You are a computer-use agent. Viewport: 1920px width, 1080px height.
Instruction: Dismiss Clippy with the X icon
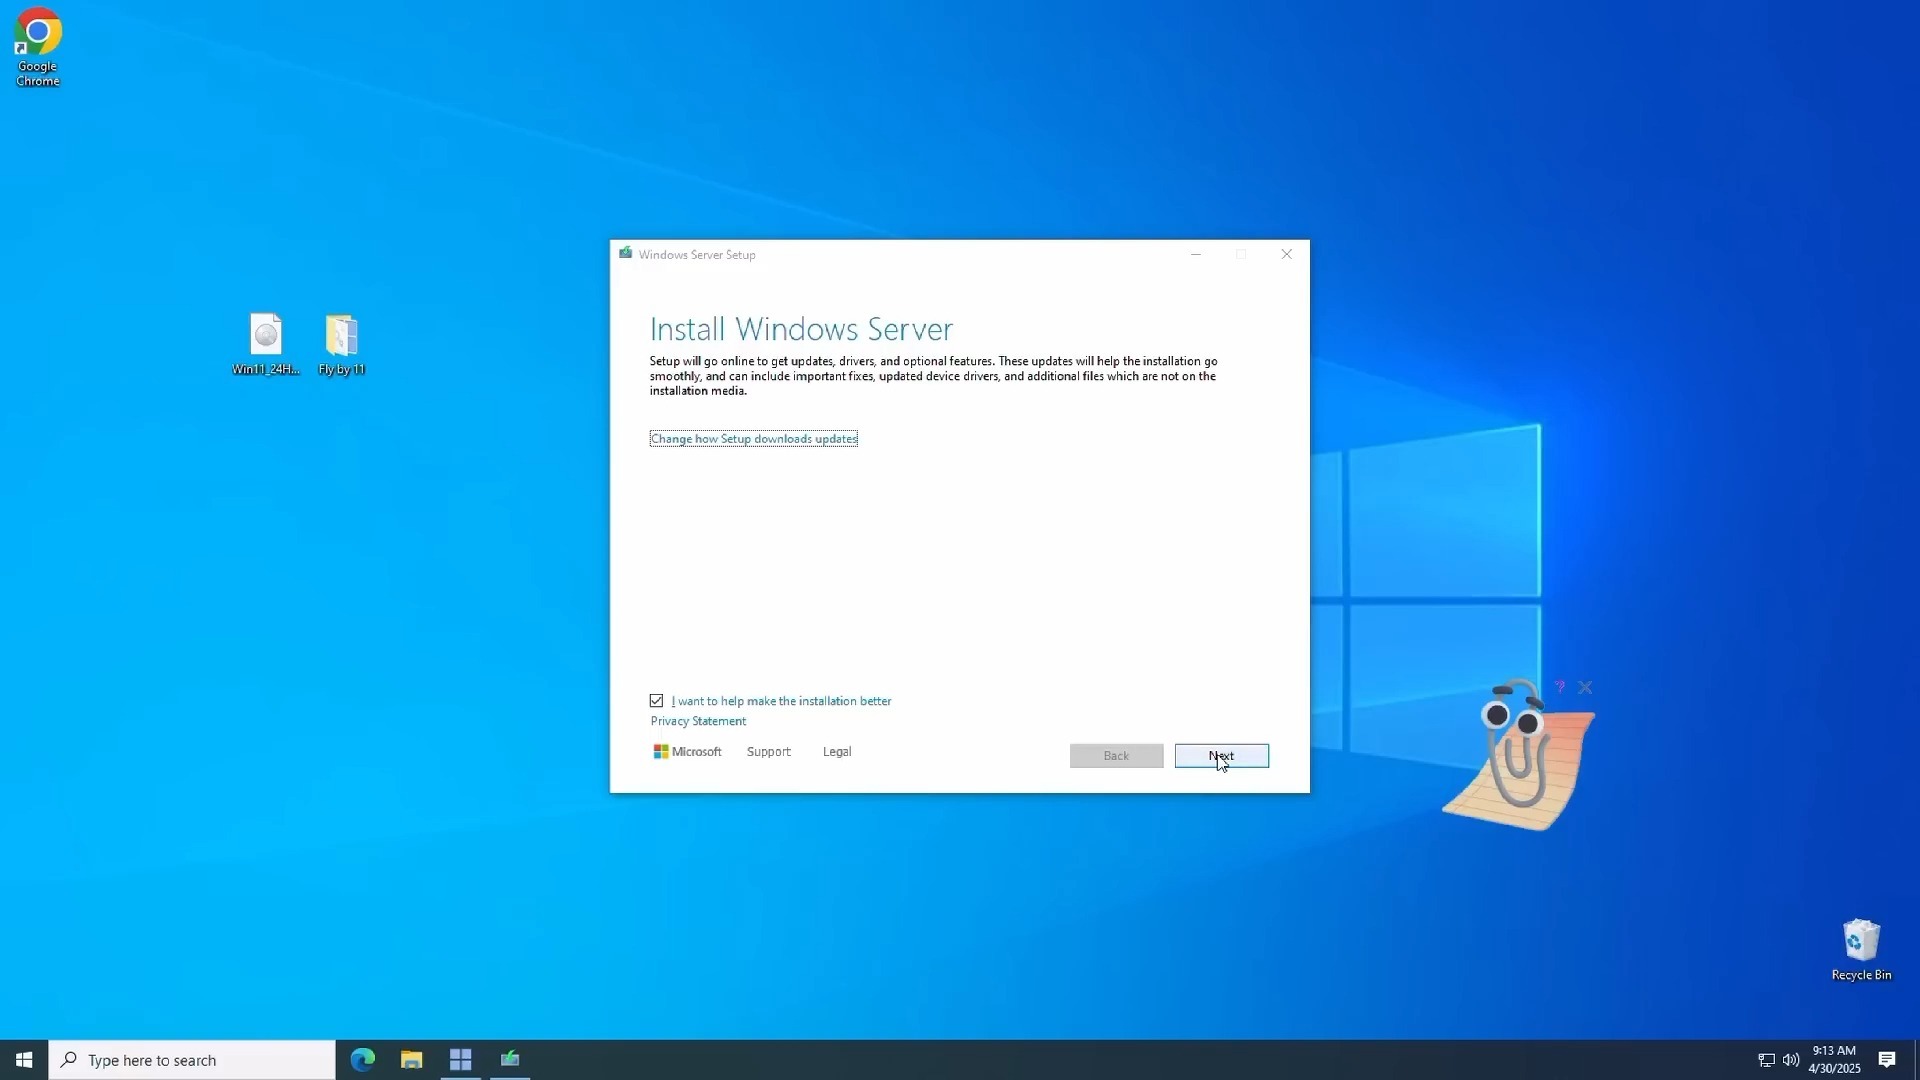[x=1586, y=688]
